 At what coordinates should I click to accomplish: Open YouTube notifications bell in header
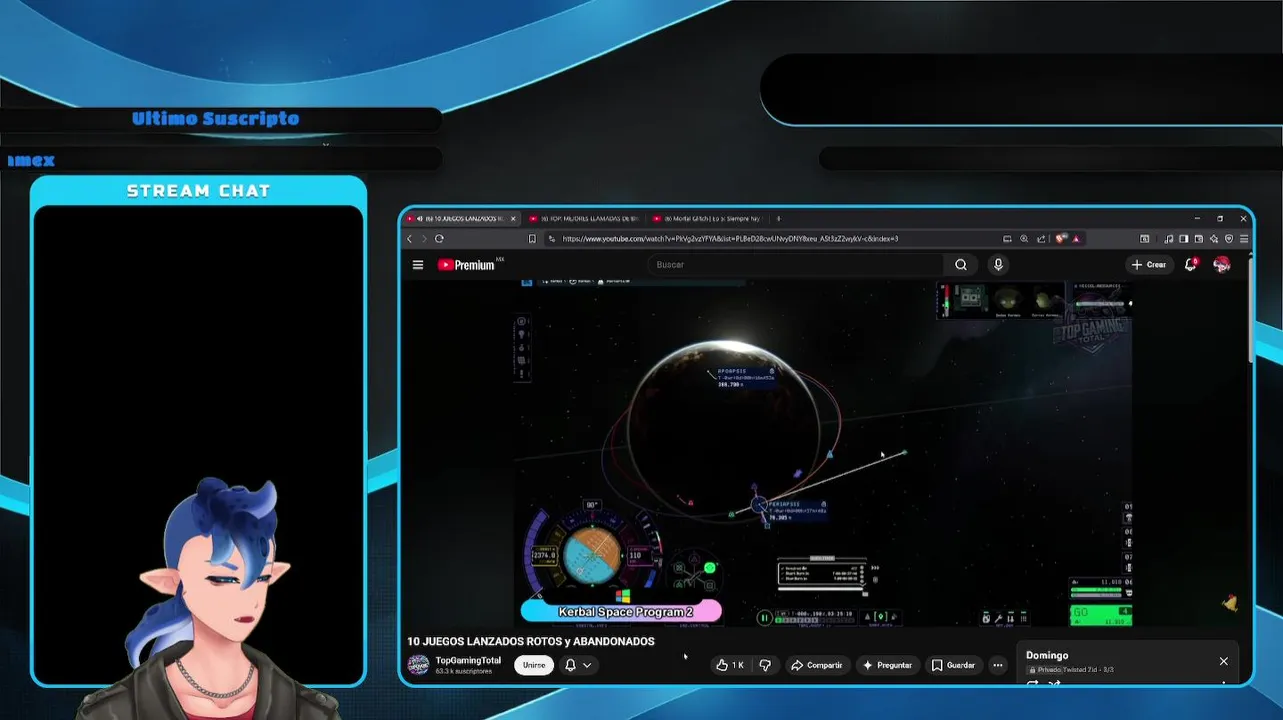(1190, 265)
